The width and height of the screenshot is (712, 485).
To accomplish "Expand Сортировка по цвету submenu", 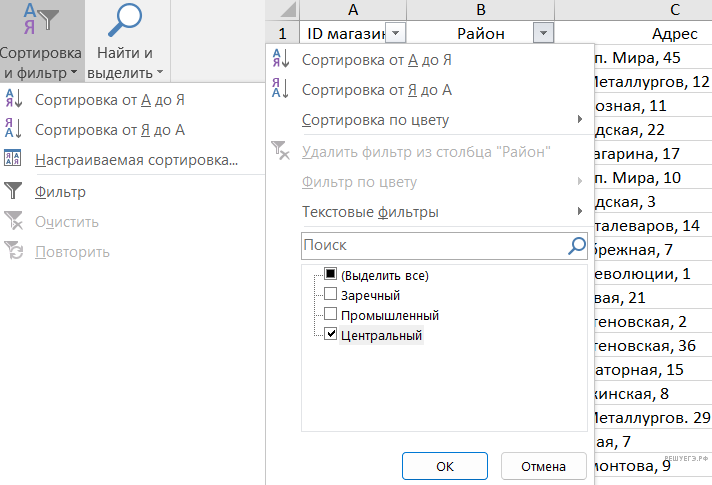I will 440,120.
